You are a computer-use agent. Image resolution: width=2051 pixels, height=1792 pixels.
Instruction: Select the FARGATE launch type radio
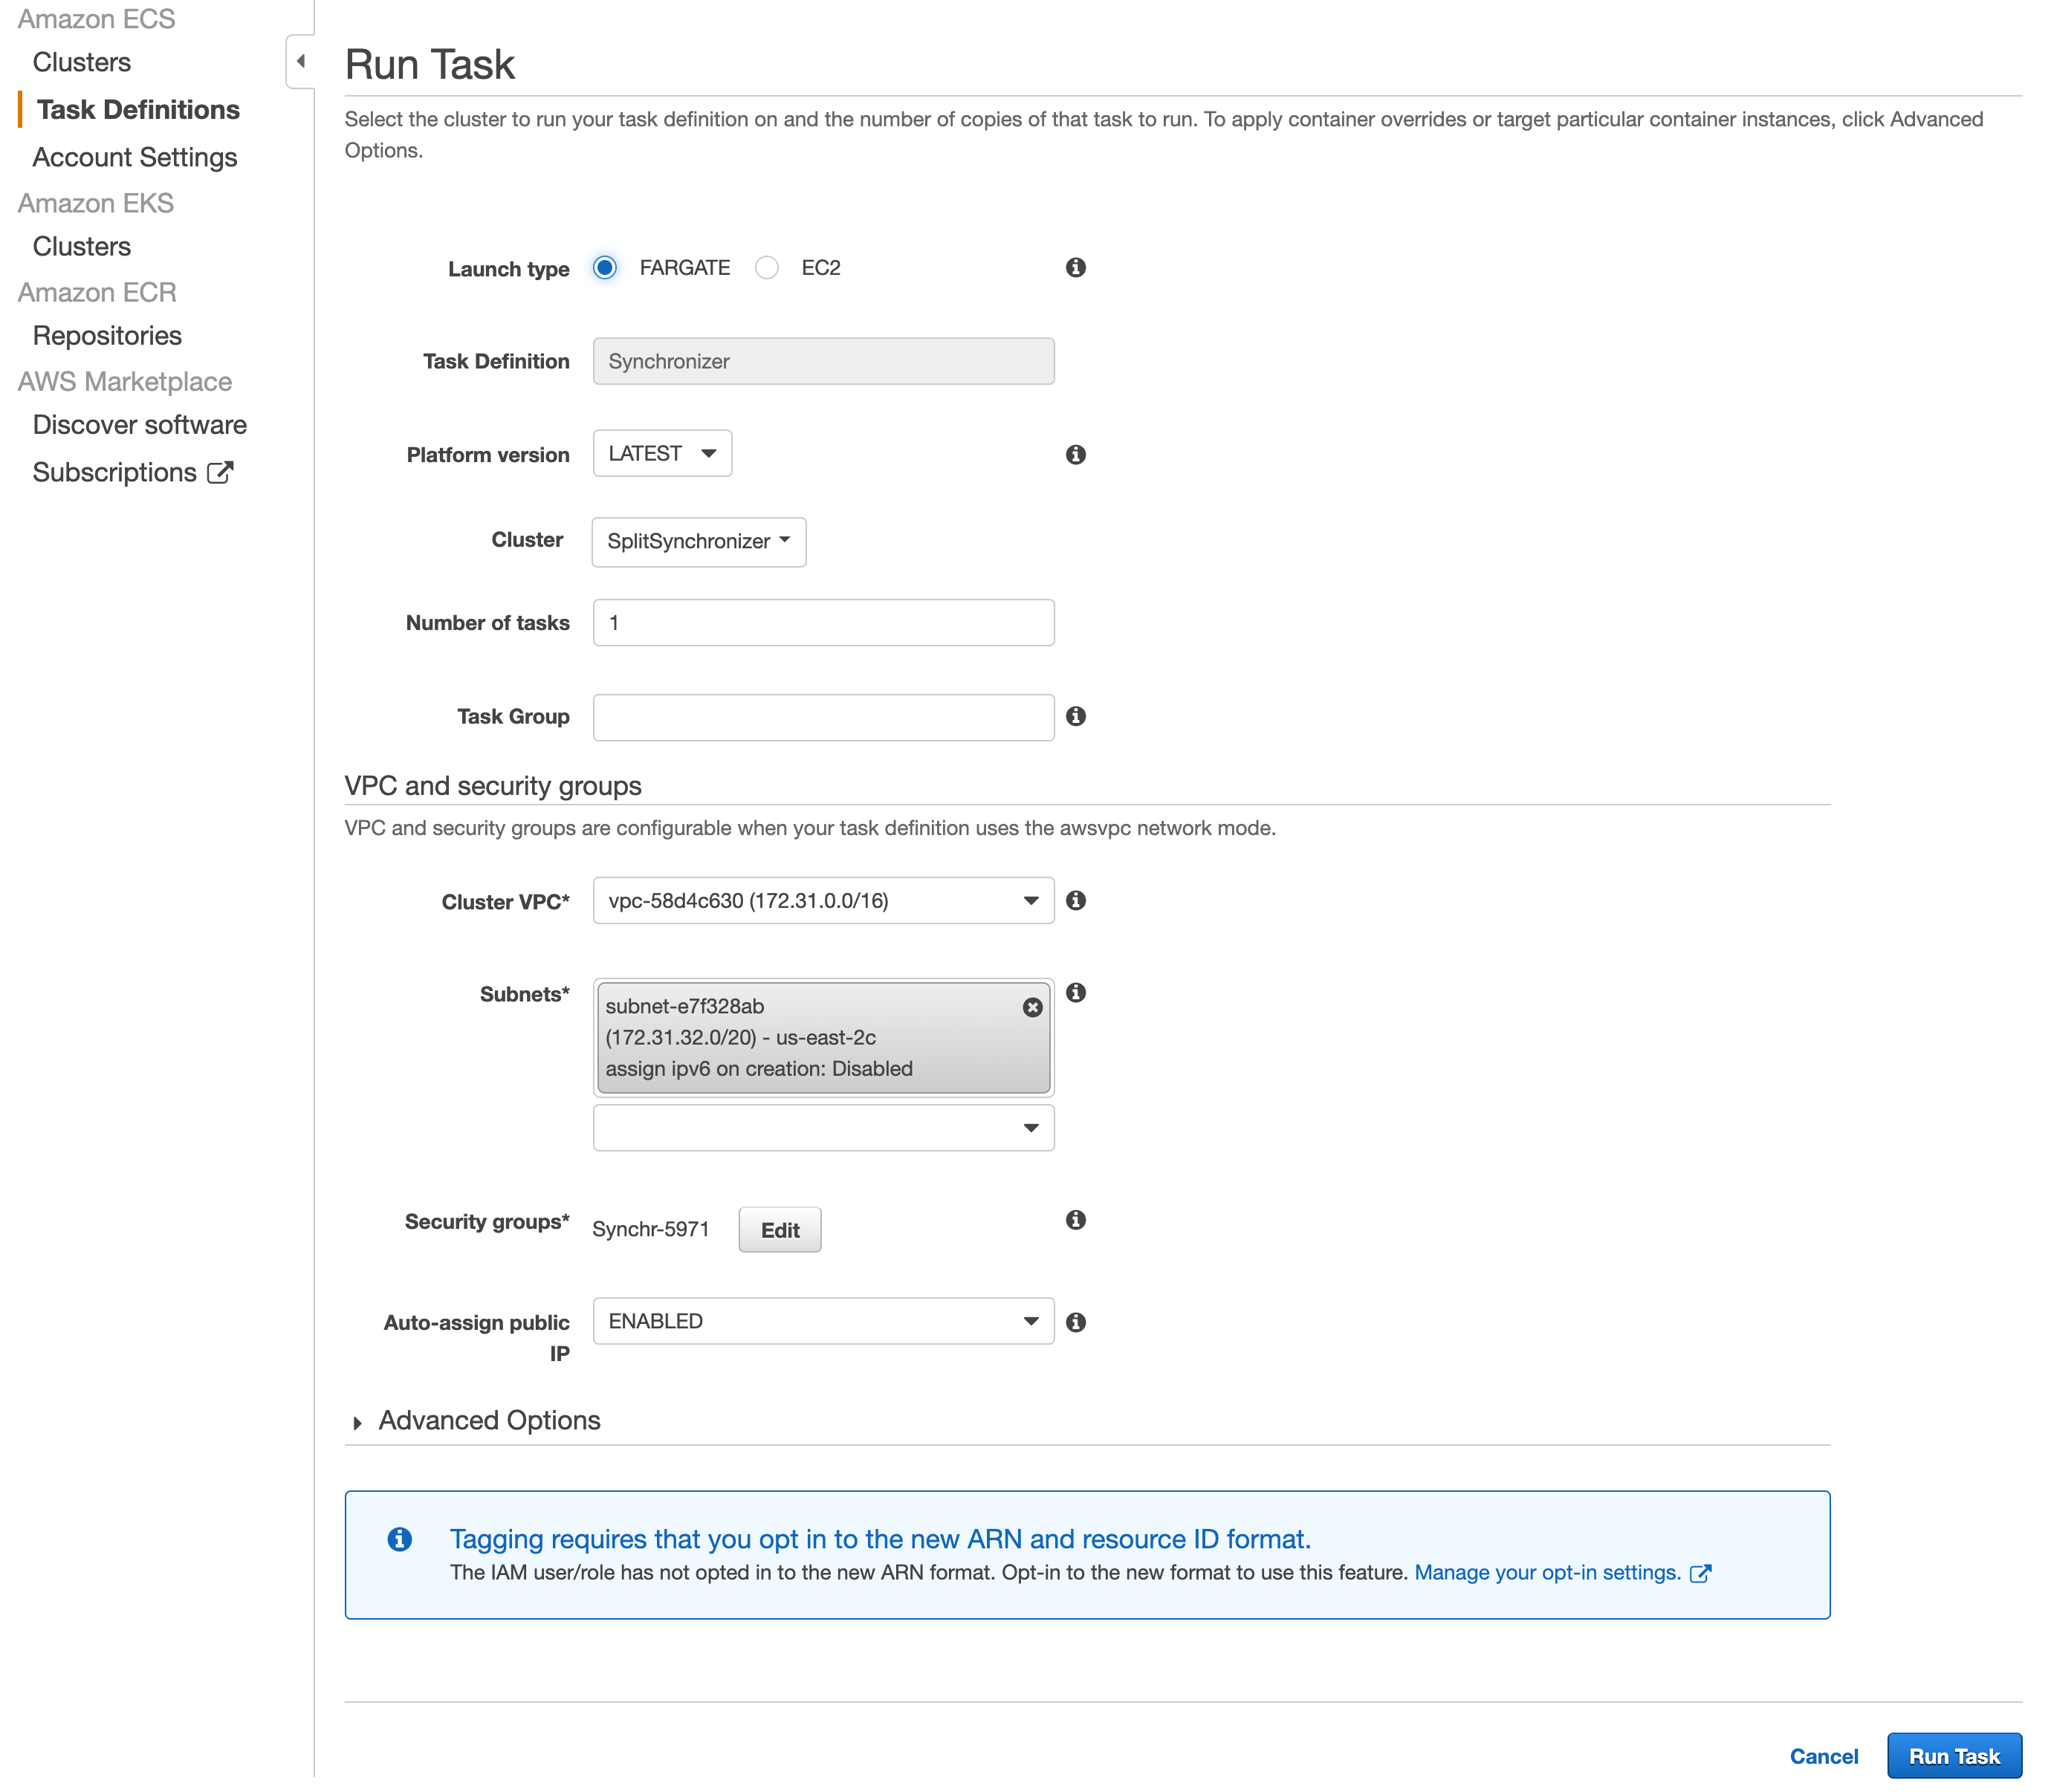click(604, 267)
